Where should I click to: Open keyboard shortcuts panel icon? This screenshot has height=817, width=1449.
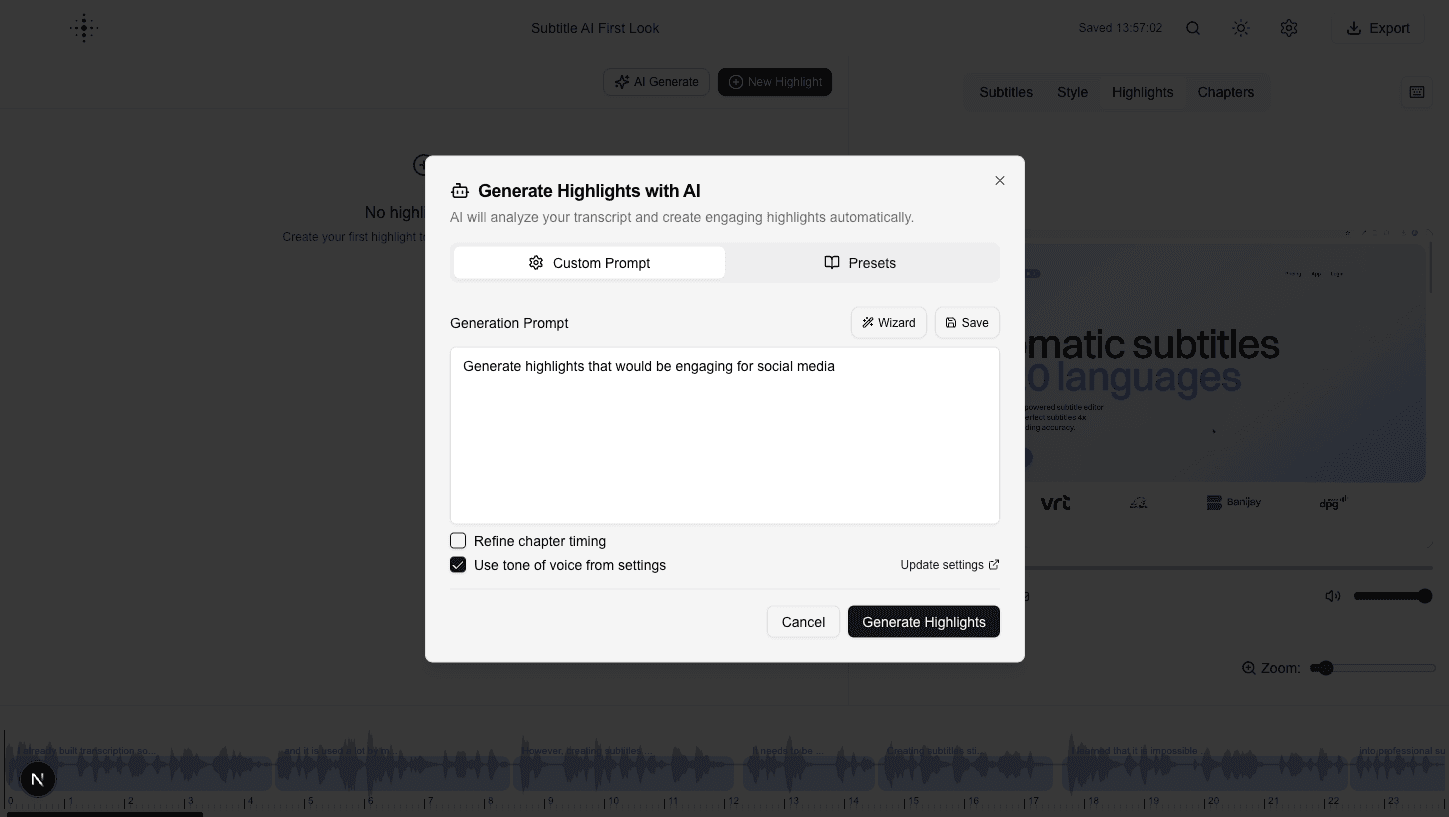1416,91
